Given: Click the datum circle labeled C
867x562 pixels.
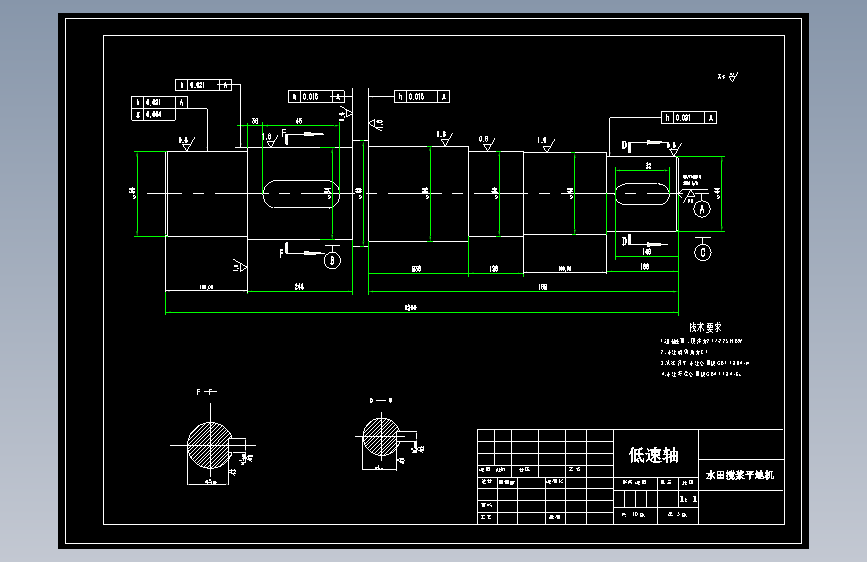Looking at the screenshot, I should tap(703, 252).
